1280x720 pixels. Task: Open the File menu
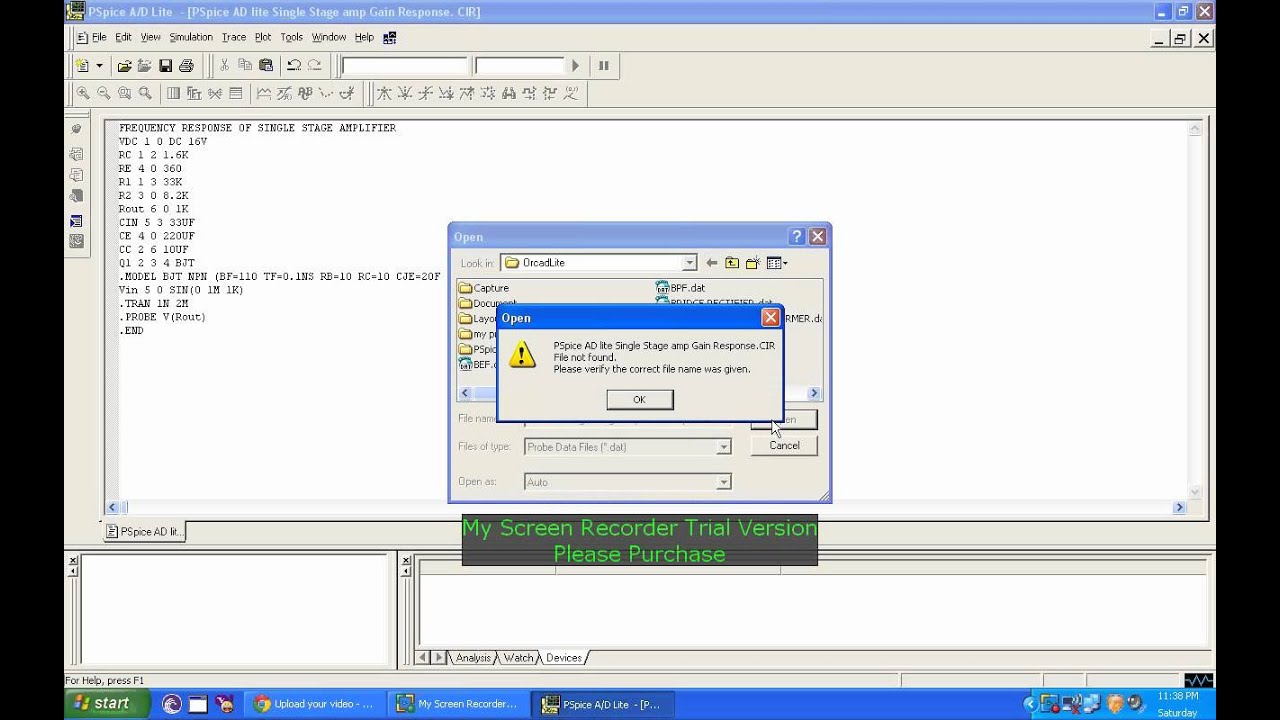pyautogui.click(x=98, y=37)
